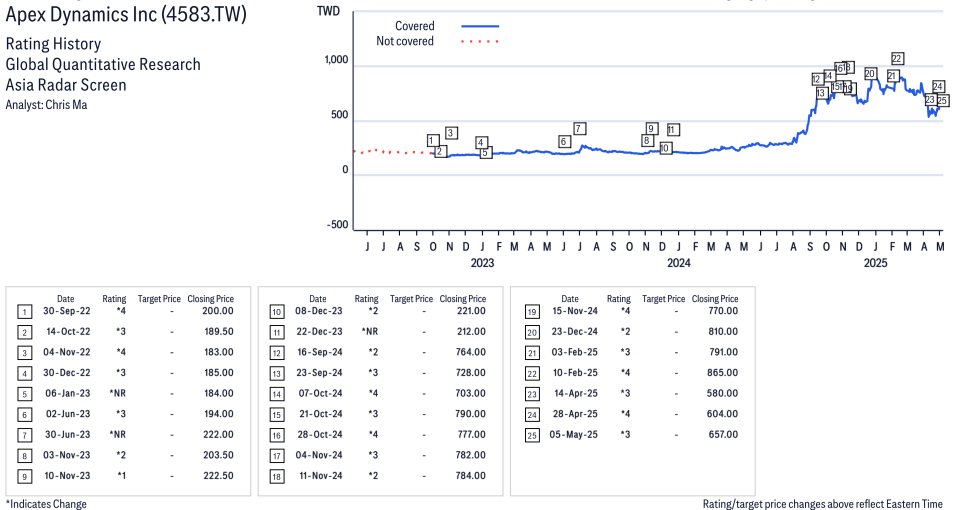Click the 16-Sep-24 date cell
The width and height of the screenshot is (954, 510).
coord(320,352)
